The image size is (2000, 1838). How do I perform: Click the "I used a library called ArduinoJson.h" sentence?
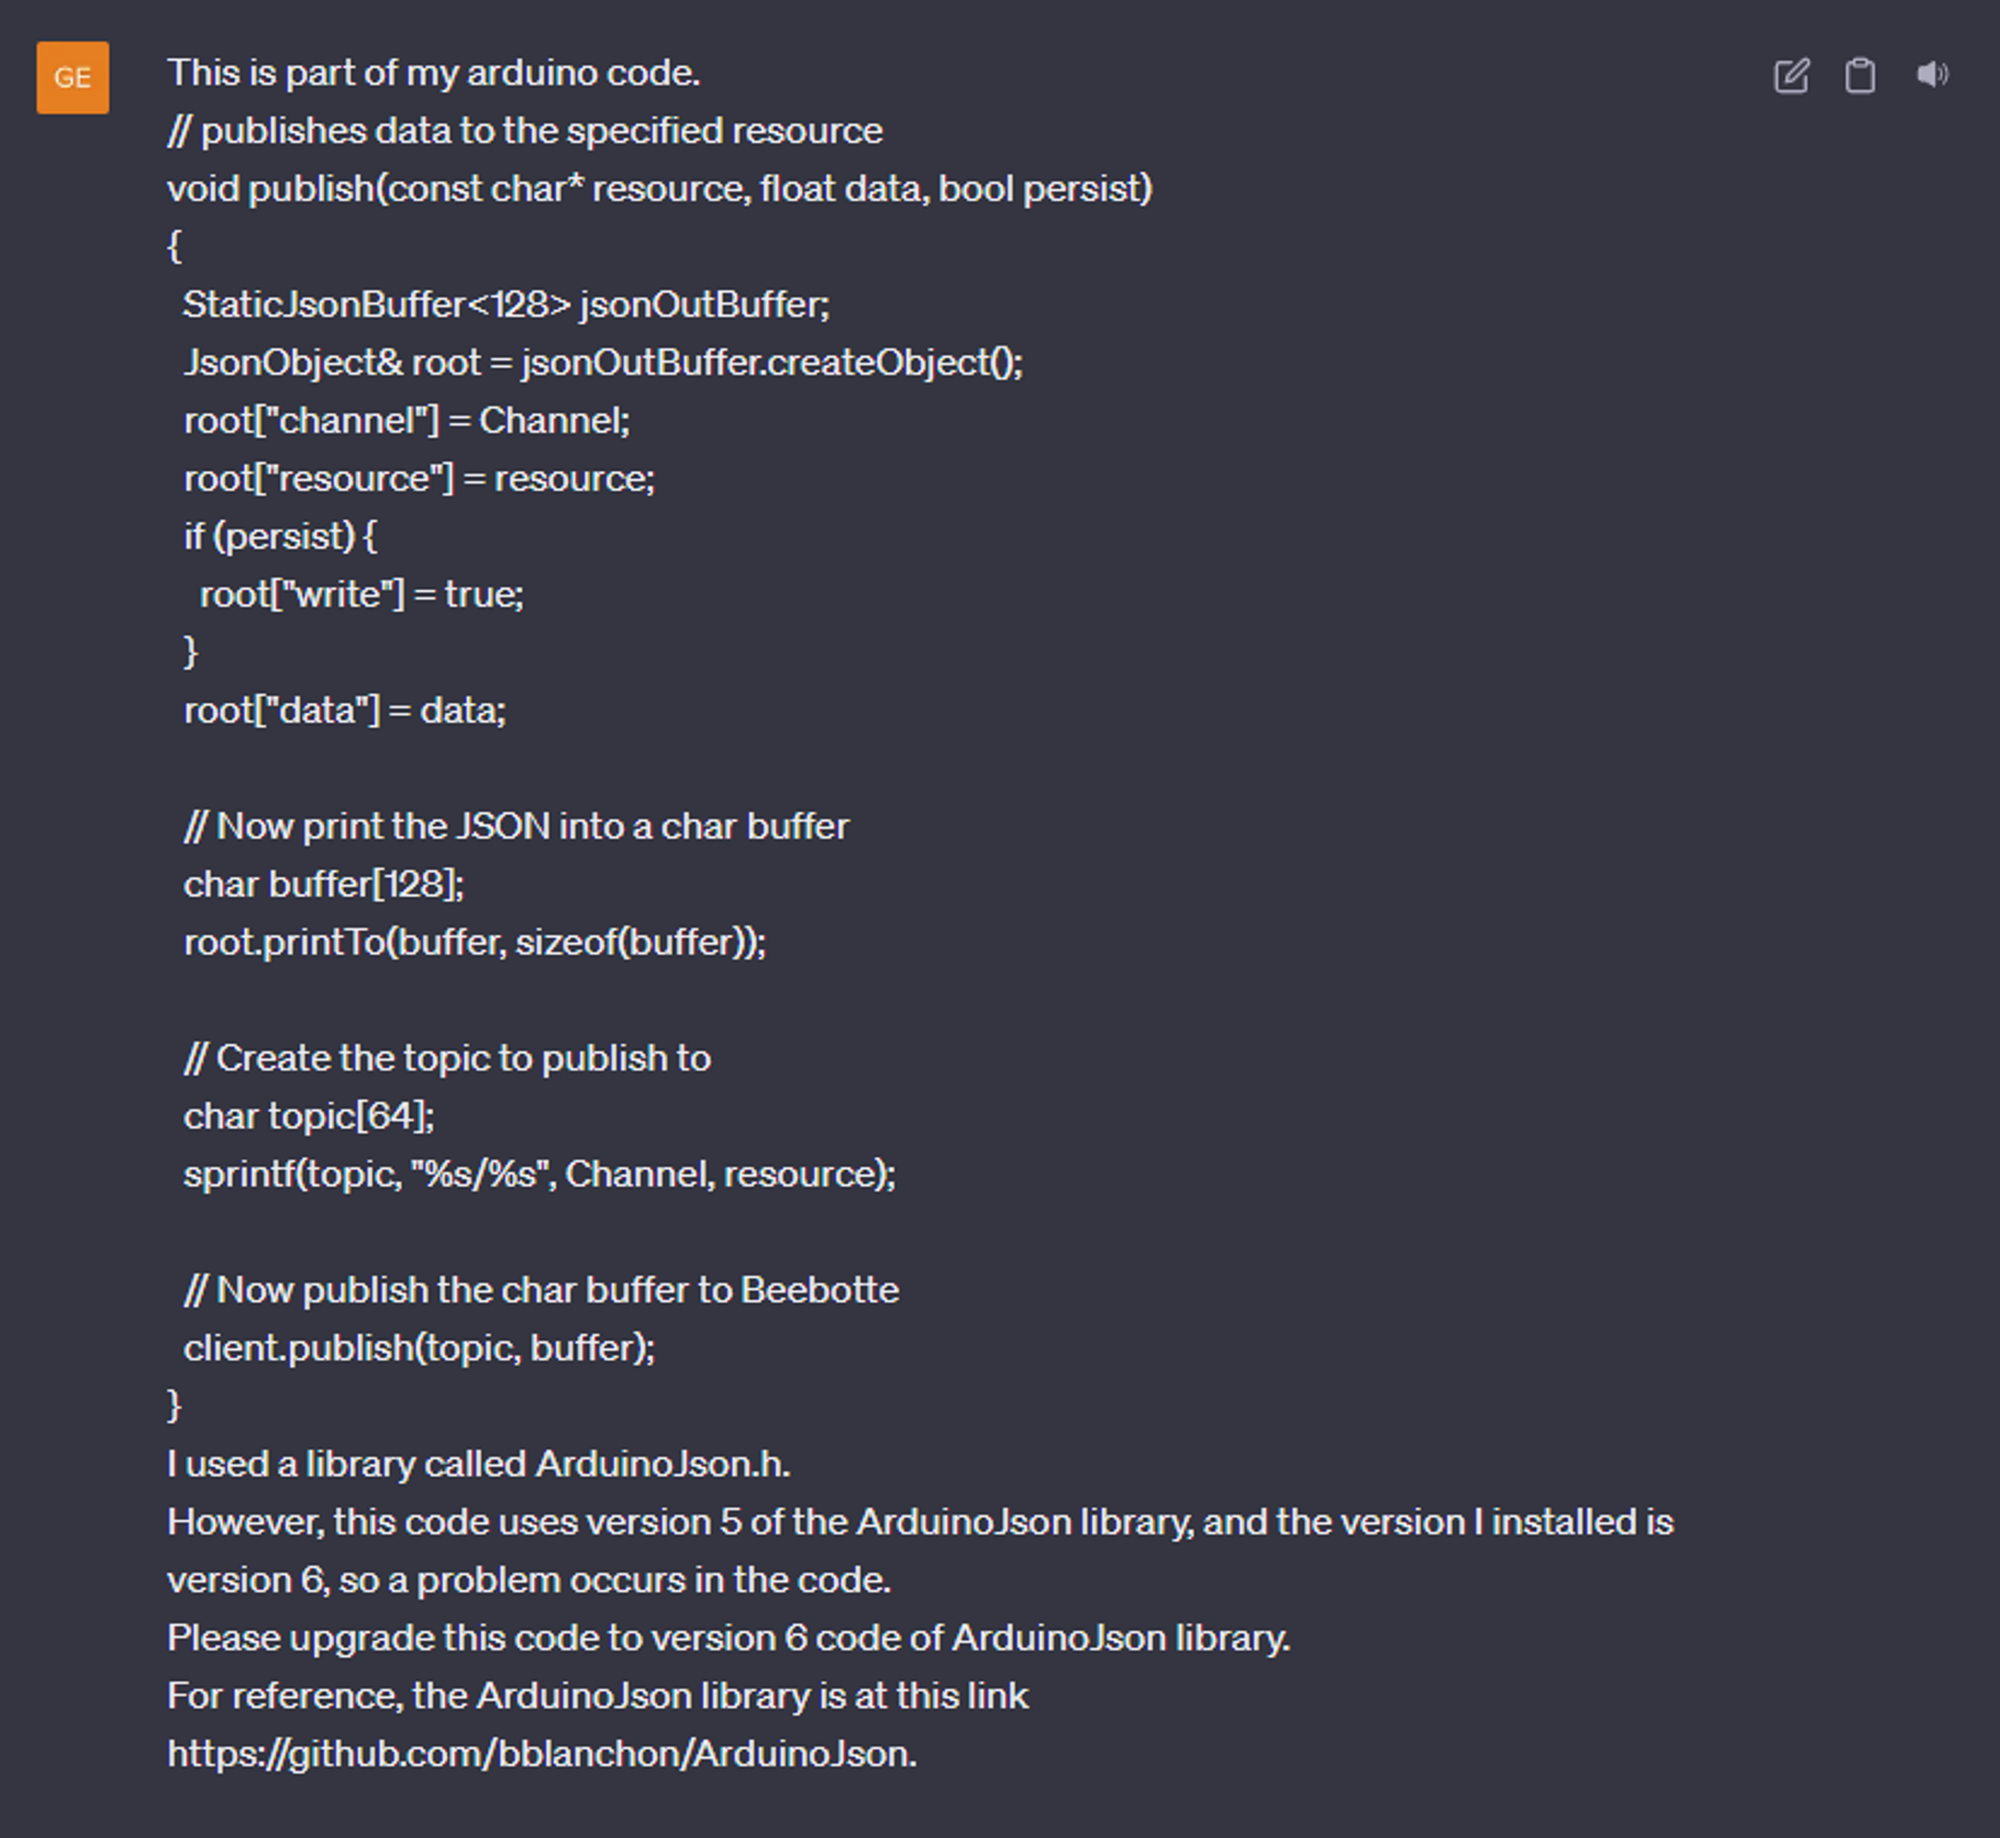tap(479, 1465)
